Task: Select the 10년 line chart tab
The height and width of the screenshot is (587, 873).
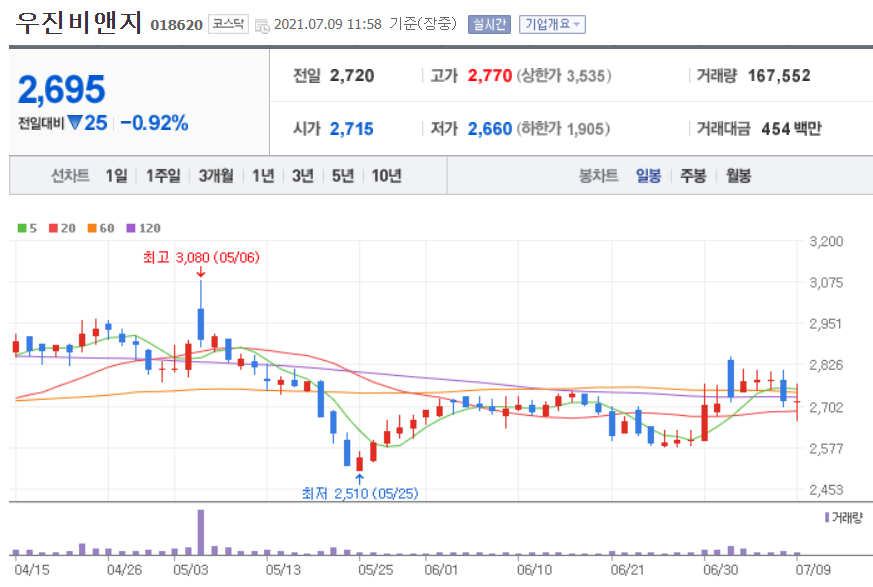Action: click(386, 176)
